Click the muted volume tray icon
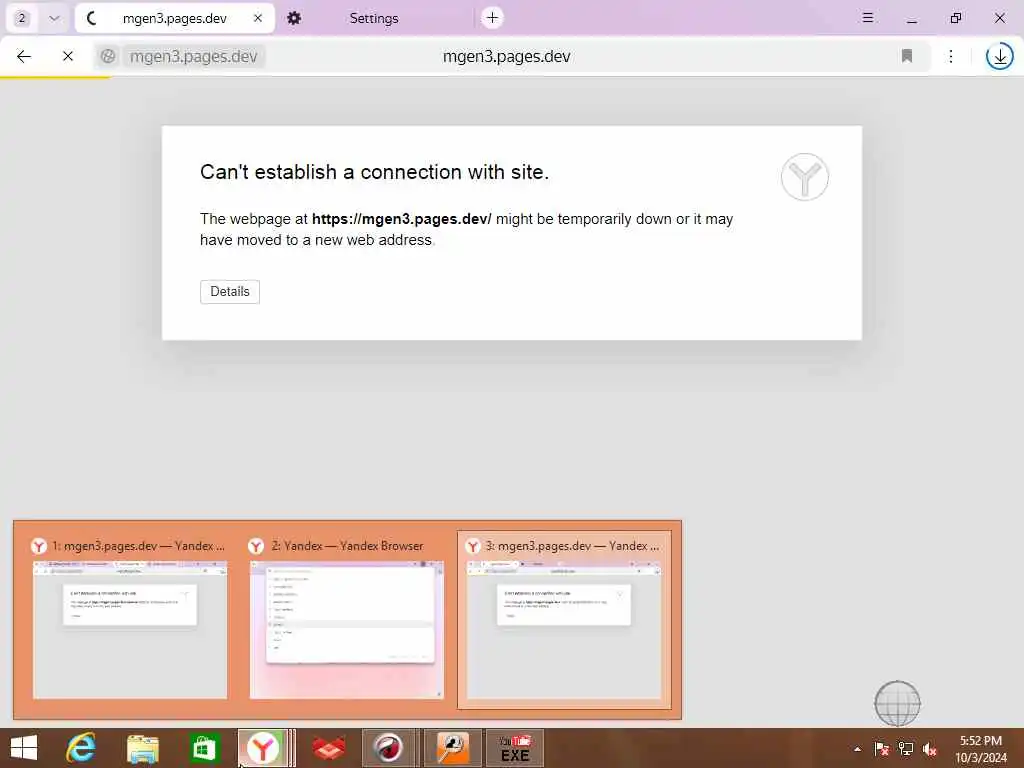 929,749
